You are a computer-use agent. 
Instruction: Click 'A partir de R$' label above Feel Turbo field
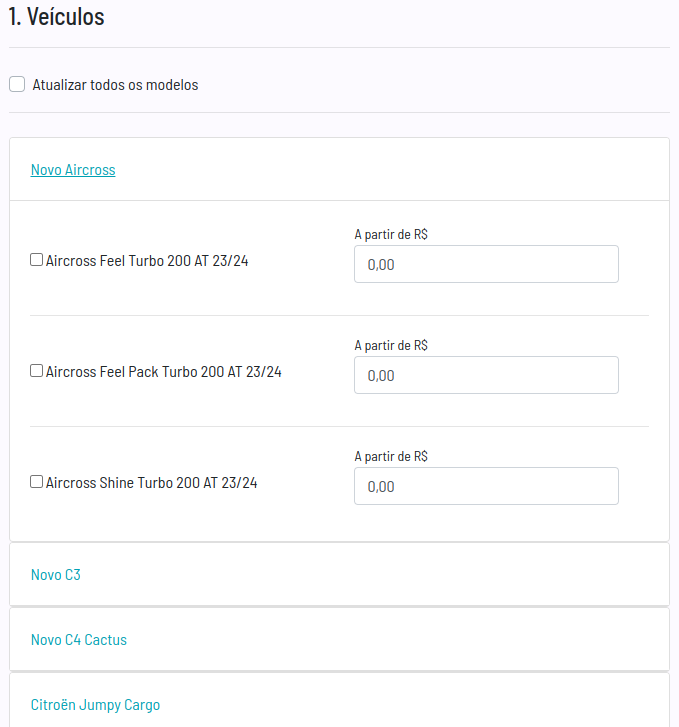(391, 234)
